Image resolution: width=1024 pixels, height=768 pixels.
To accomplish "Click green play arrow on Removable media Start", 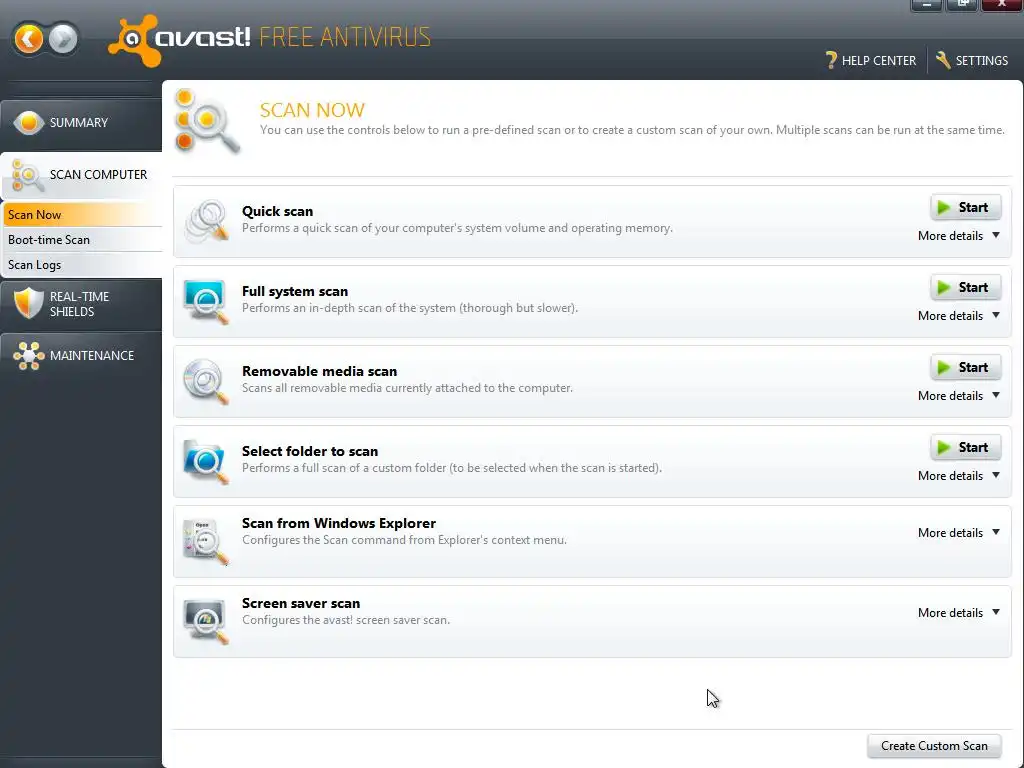I will pos(944,368).
